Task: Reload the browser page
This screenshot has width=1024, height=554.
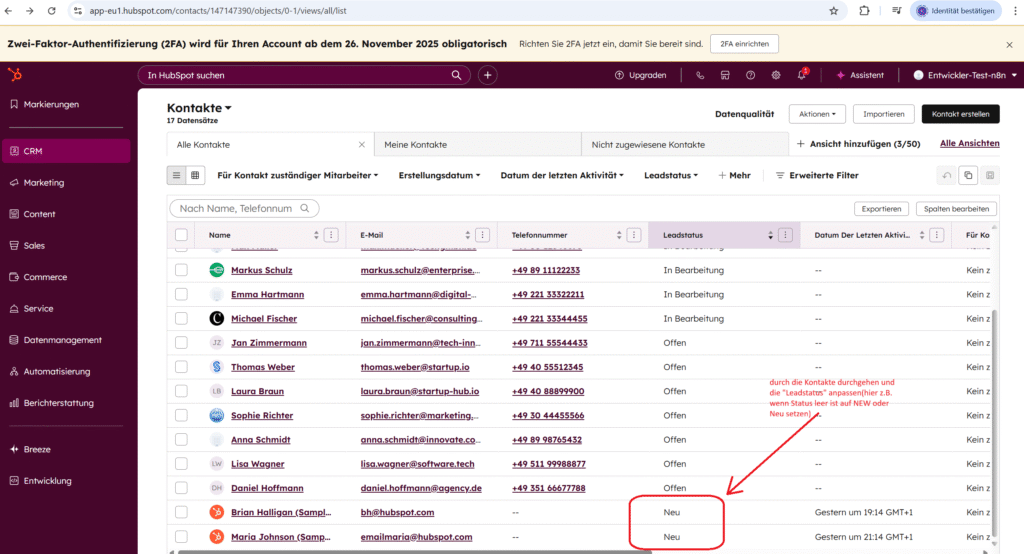Action: 52,10
